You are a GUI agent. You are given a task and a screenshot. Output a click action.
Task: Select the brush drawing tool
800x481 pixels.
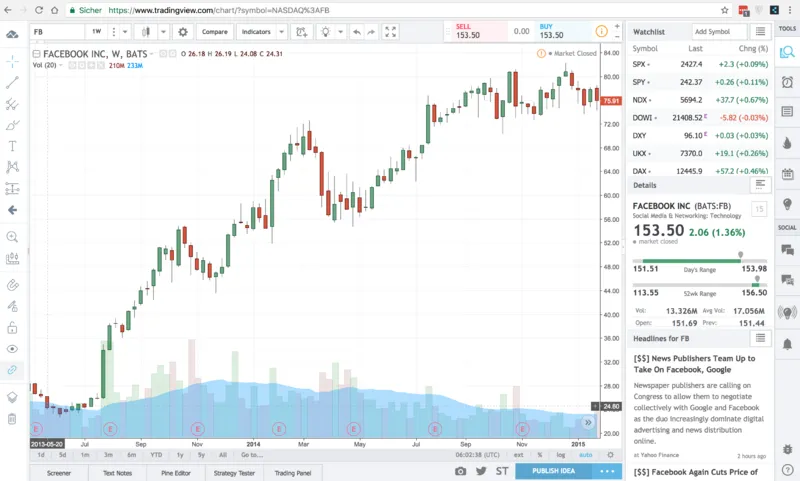pos(12,125)
